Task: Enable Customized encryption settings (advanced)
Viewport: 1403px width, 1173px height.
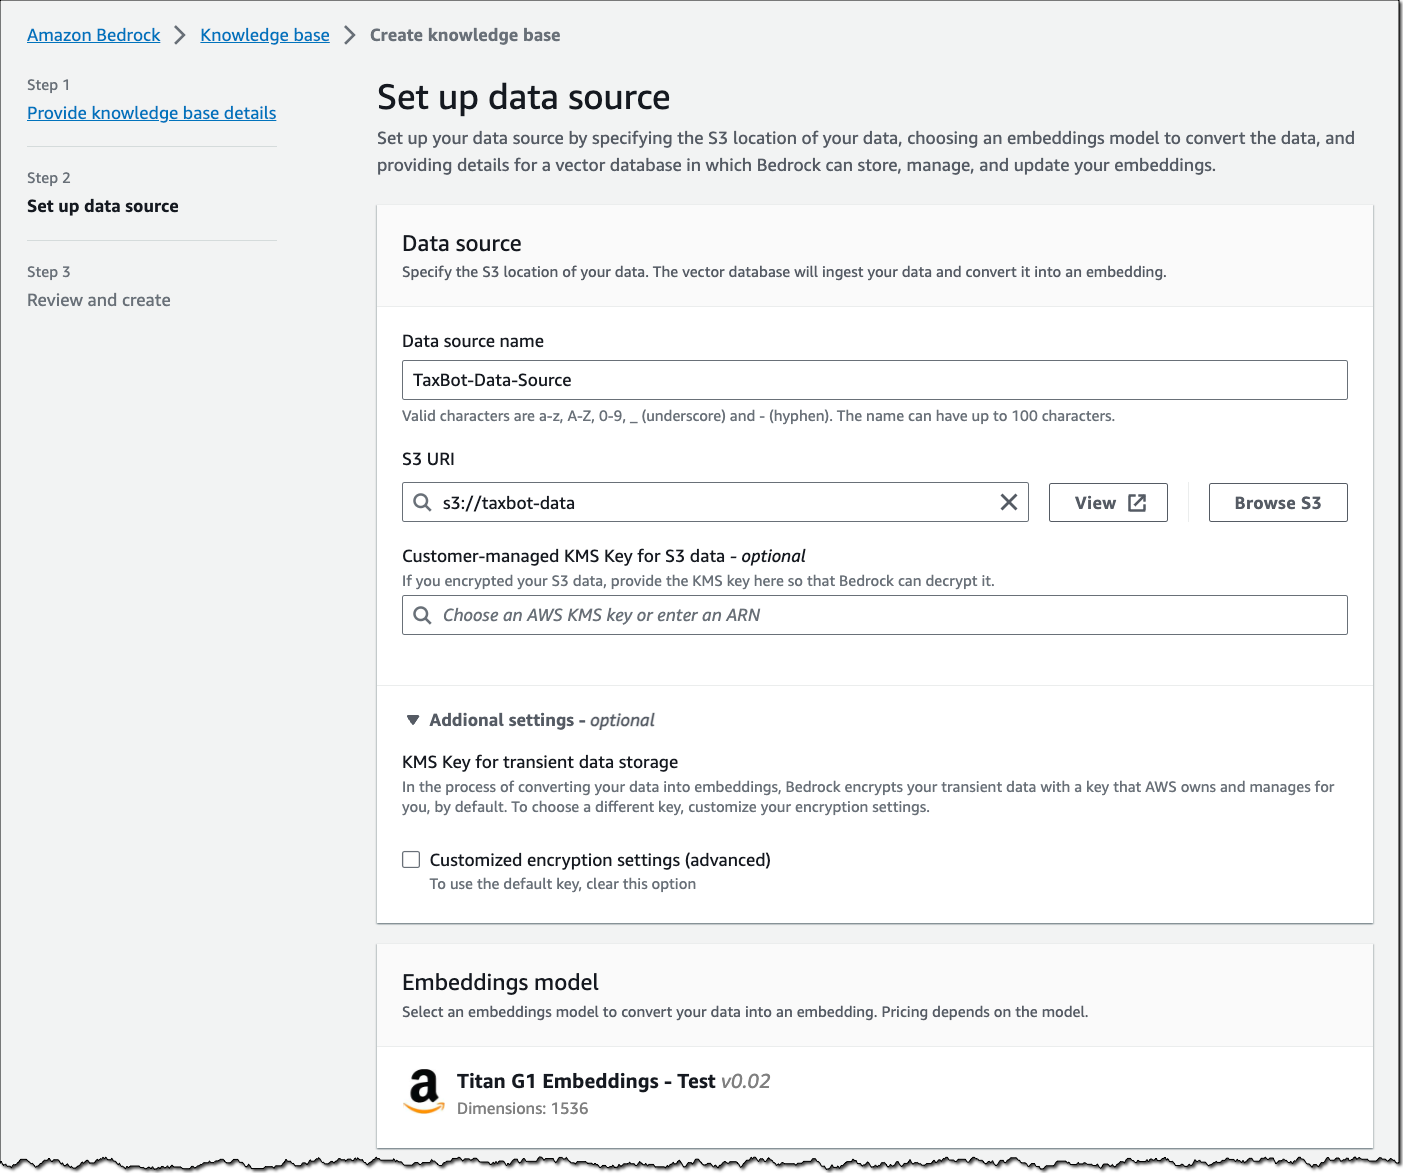Action: pos(411,859)
